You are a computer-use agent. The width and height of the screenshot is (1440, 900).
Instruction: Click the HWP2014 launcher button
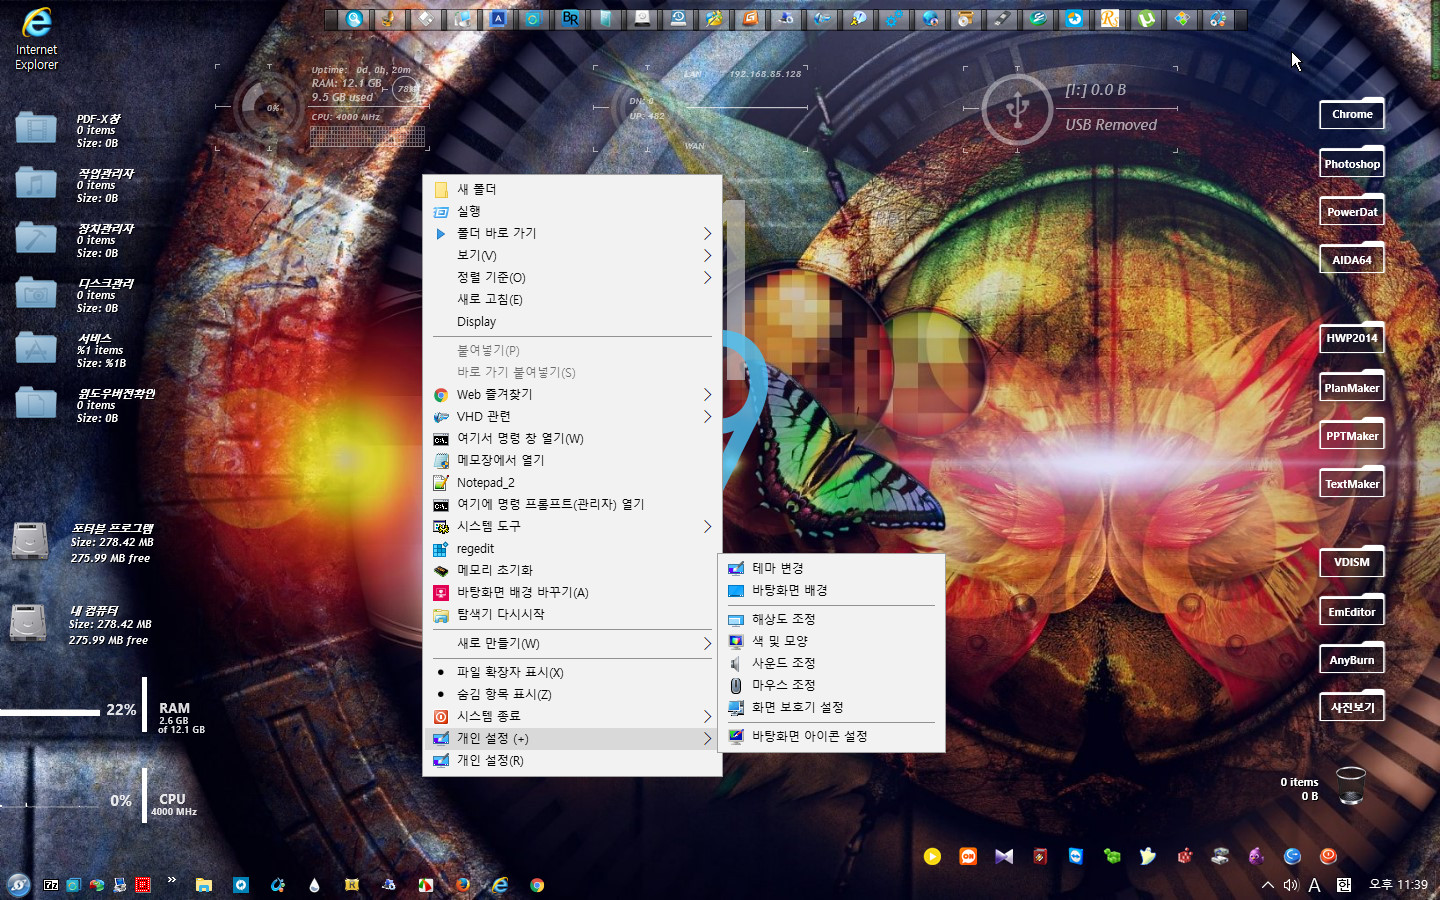[1352, 338]
